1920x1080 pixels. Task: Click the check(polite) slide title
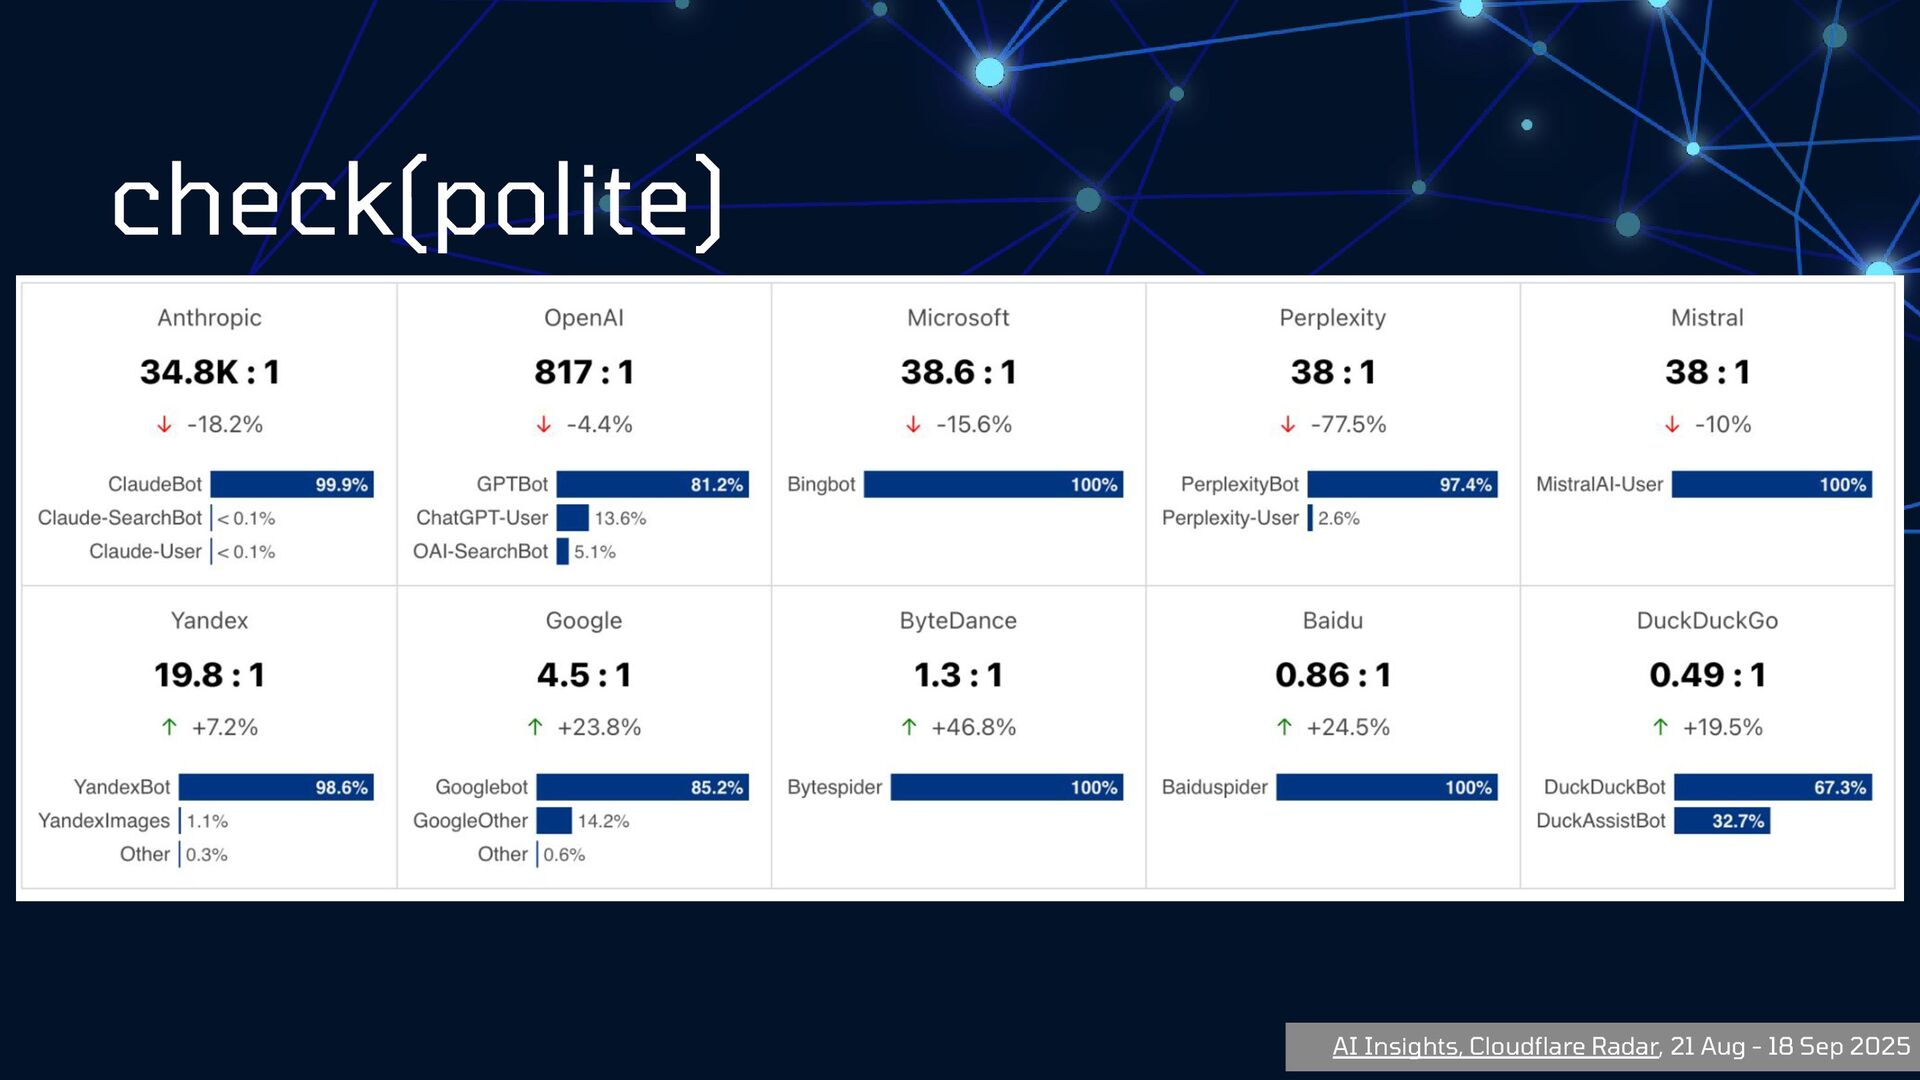click(x=417, y=203)
